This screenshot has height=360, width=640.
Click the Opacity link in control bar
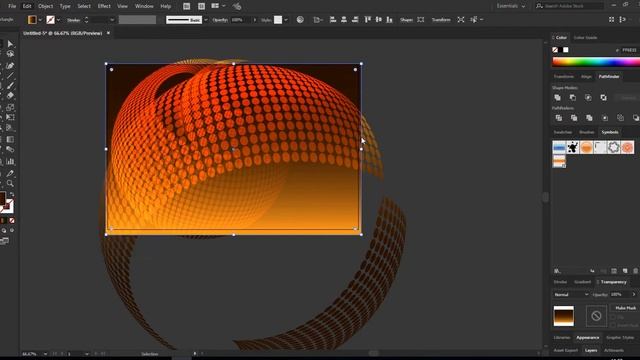[220, 20]
